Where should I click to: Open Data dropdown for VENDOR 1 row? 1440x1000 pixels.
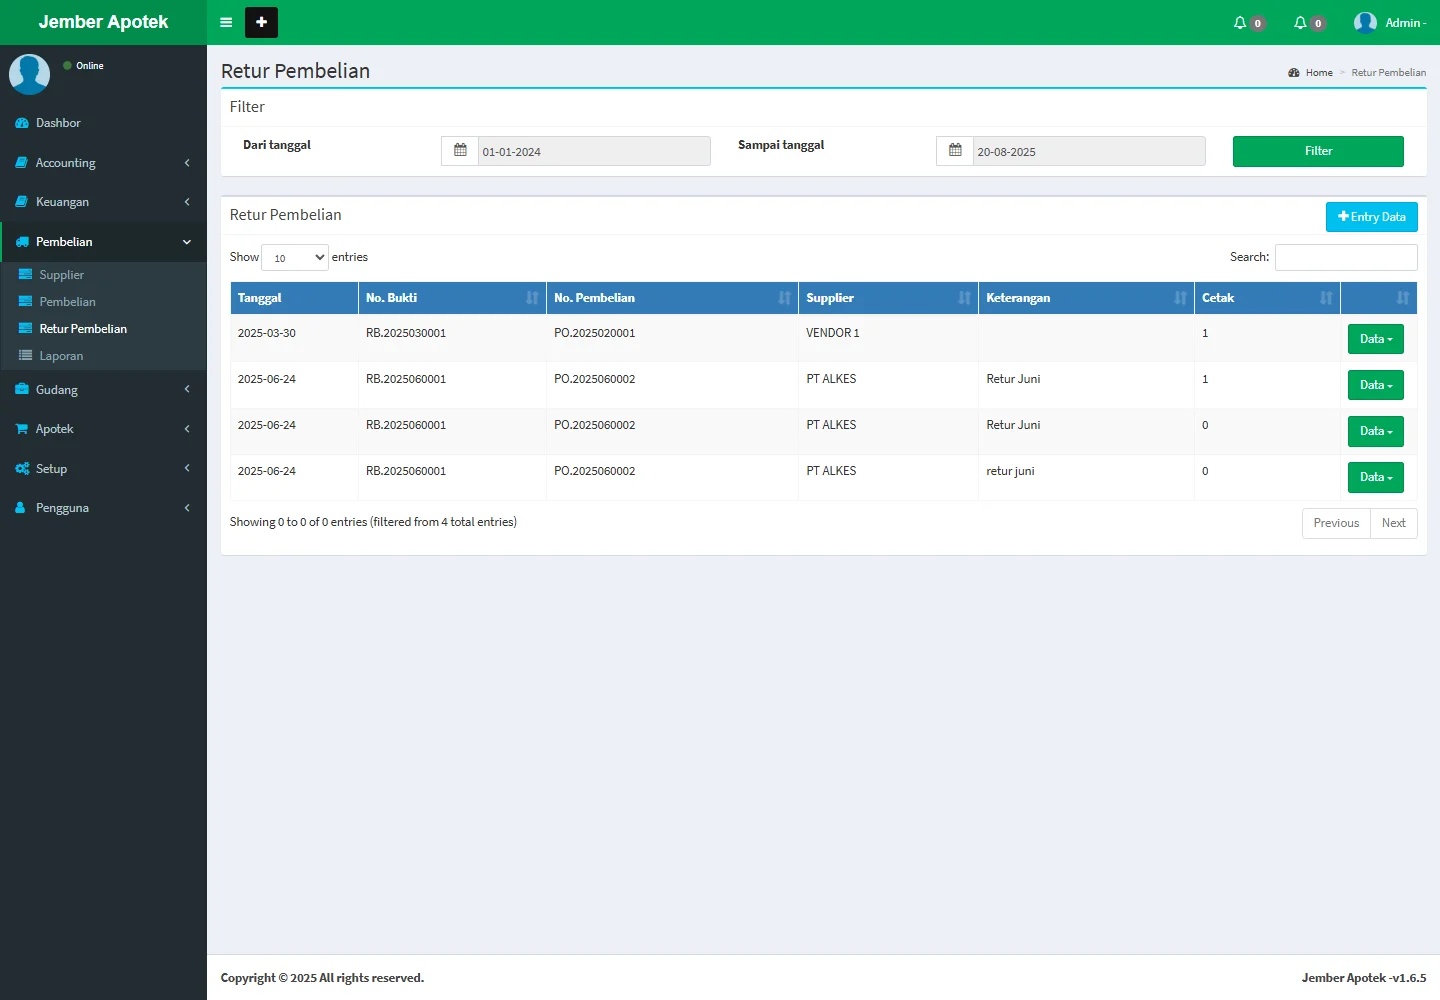(x=1375, y=339)
